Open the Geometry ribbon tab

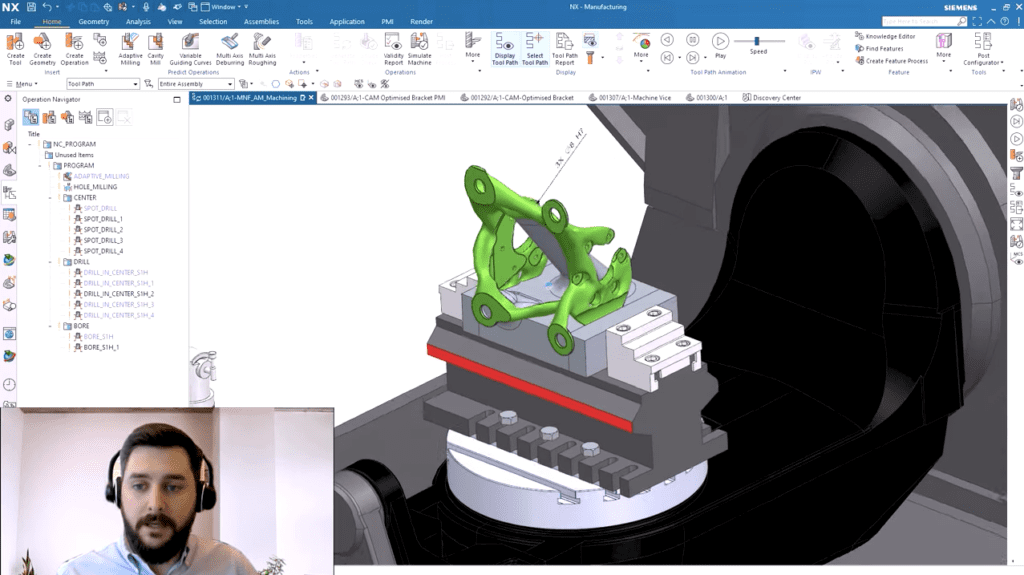click(93, 21)
